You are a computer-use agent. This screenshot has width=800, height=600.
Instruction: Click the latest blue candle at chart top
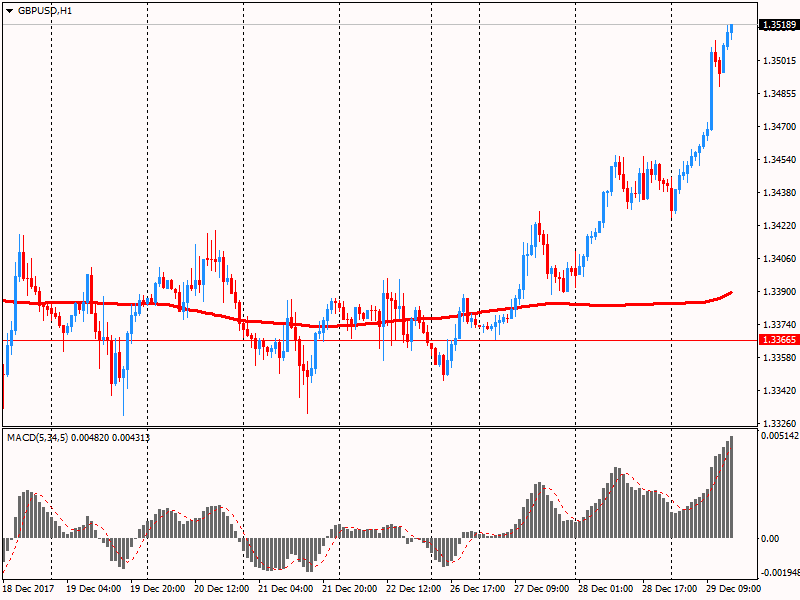731,30
